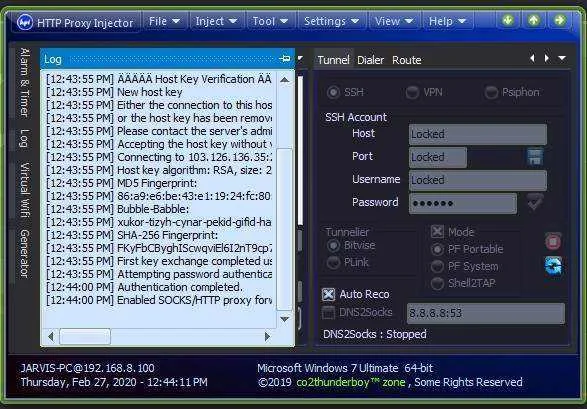Click the green right-arrow button in title bar
The width and height of the screenshot is (587, 409).
tap(560, 20)
